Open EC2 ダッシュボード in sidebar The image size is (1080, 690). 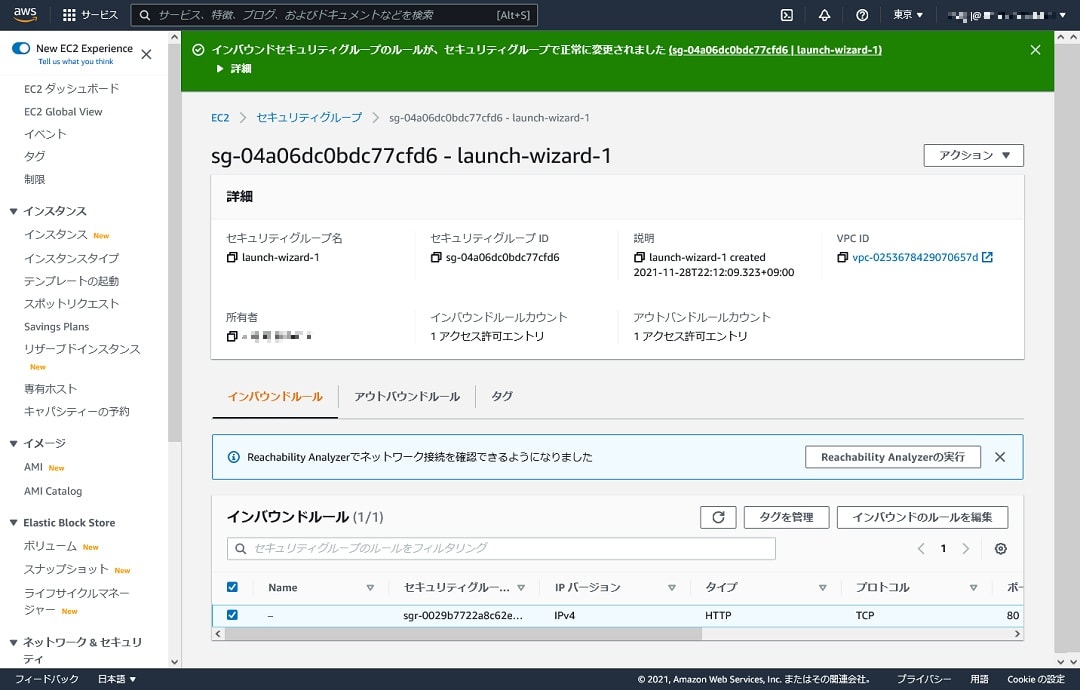72,89
